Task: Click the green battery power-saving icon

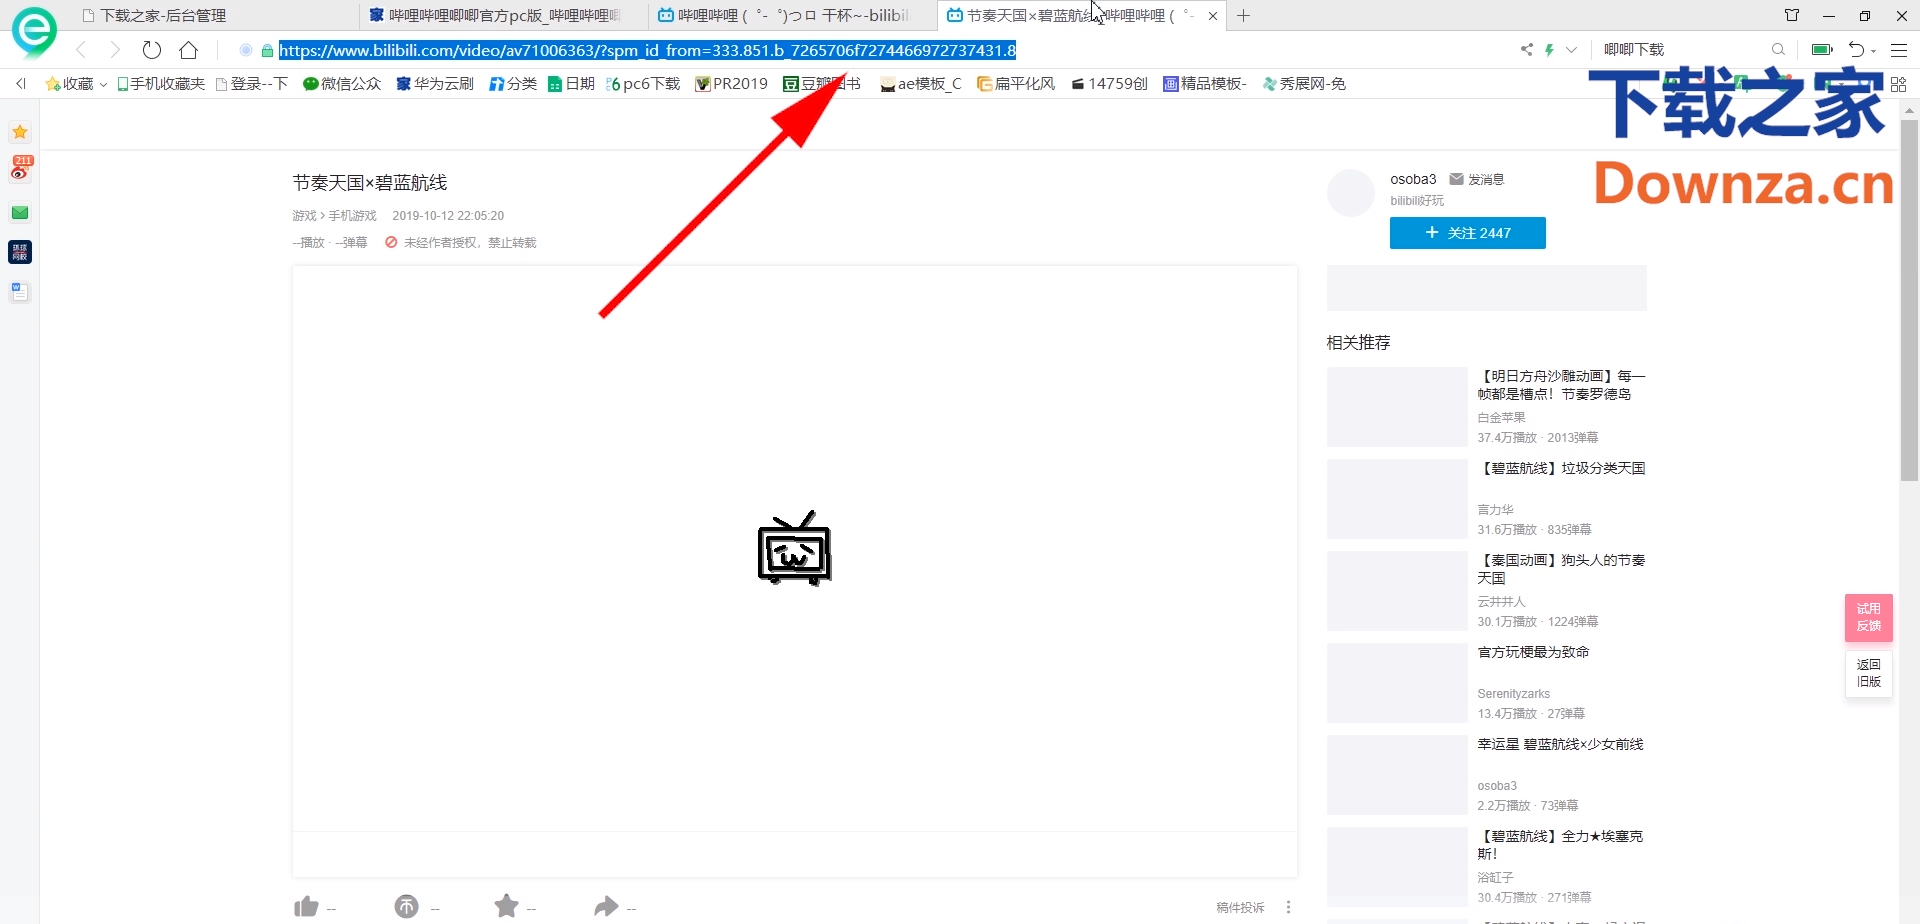Action: click(x=1821, y=49)
